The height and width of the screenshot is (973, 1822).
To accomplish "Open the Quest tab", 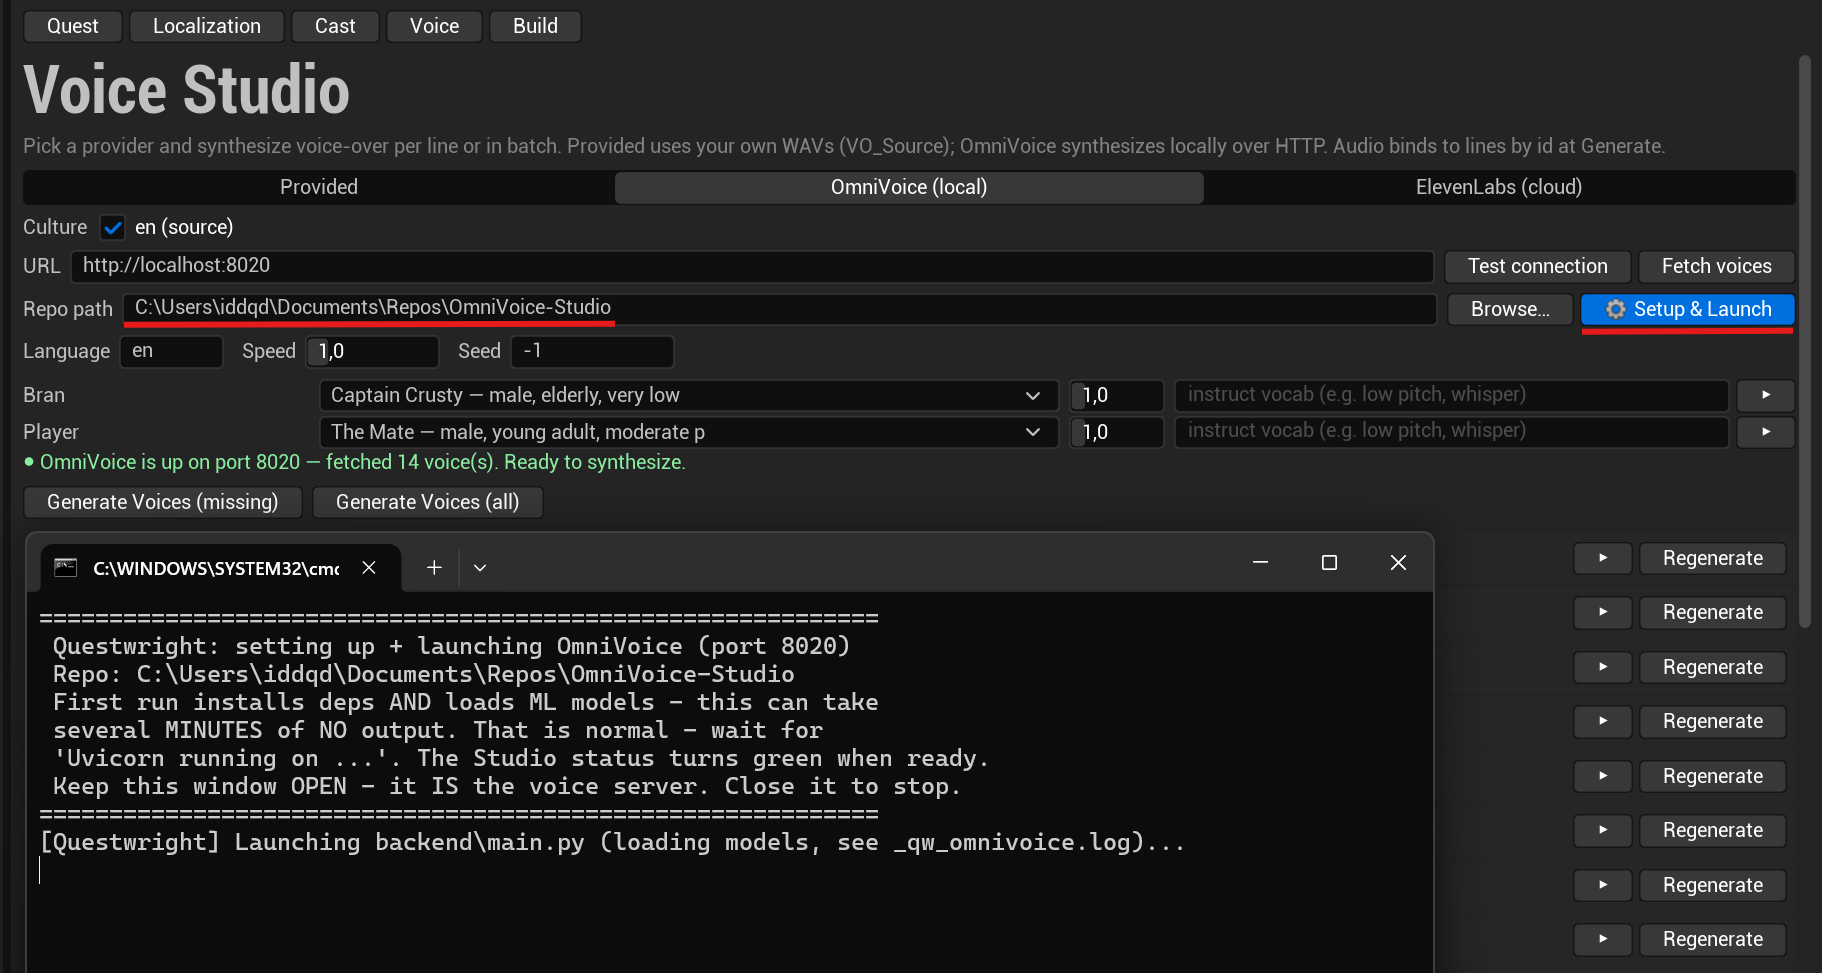I will [x=72, y=26].
